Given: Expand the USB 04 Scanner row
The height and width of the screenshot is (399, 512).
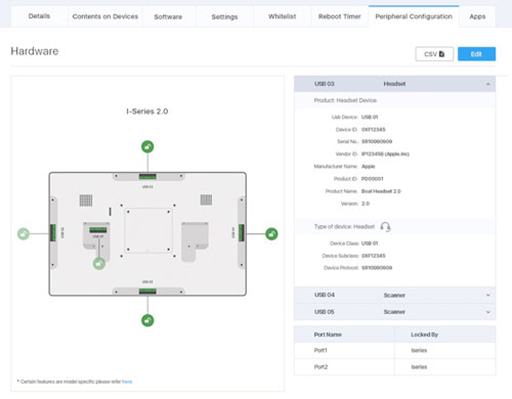Looking at the screenshot, I should point(395,295).
